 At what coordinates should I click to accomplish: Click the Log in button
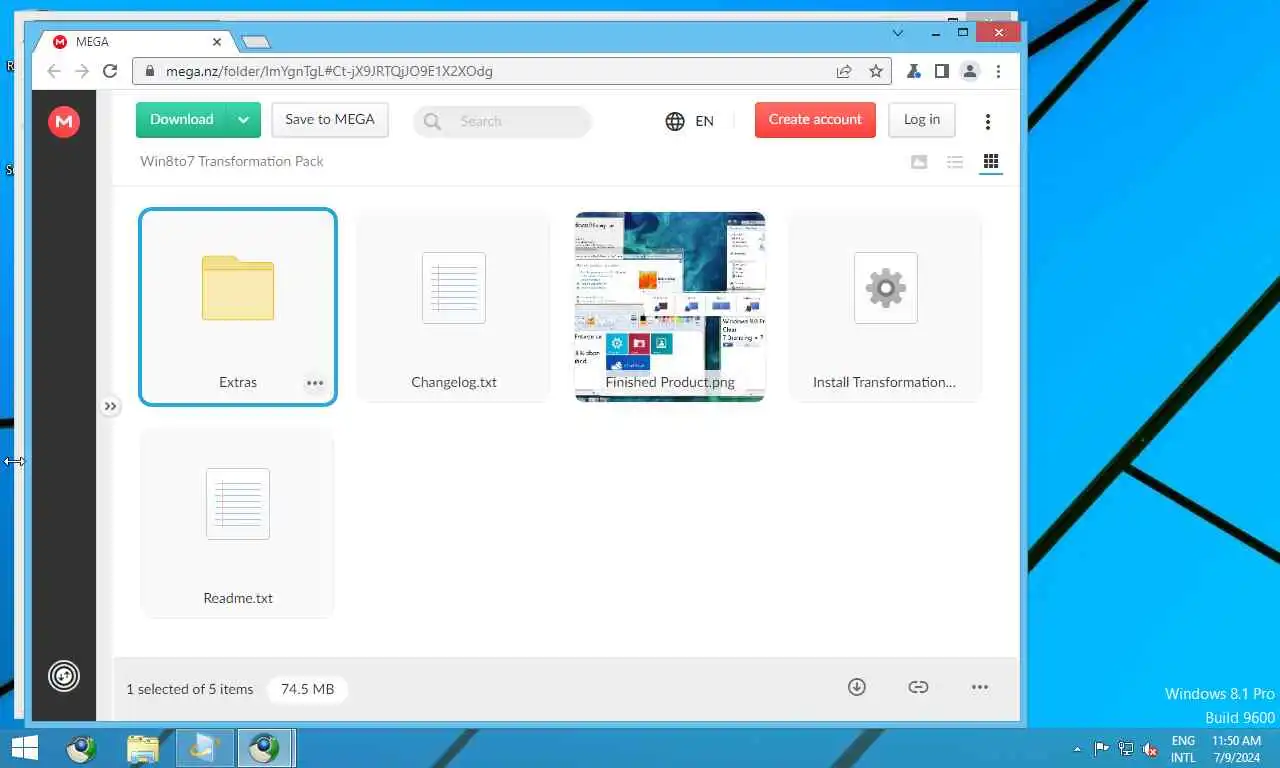[922, 120]
